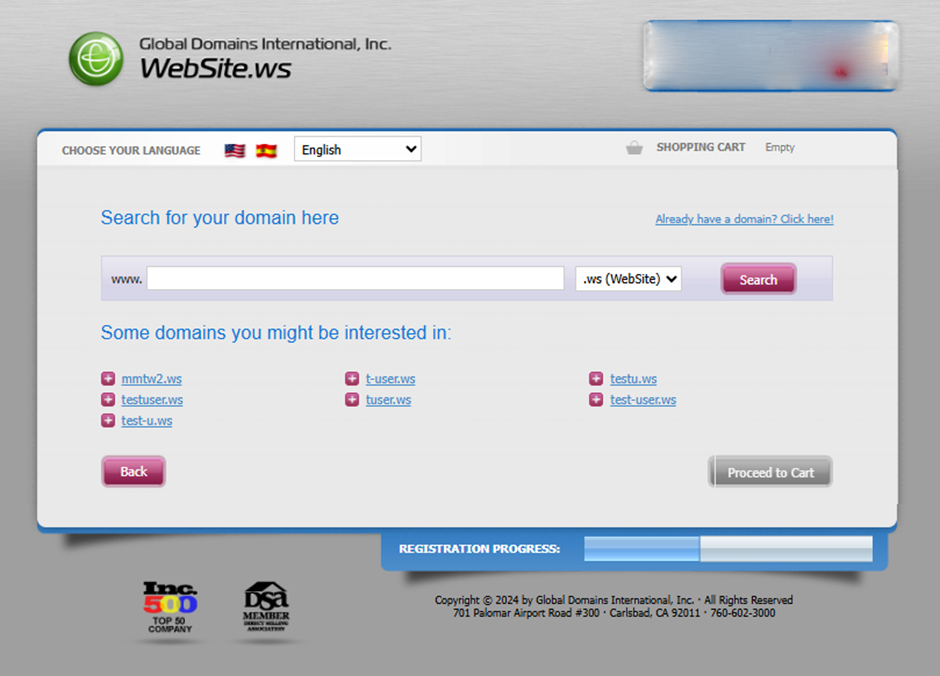940x676 pixels.
Task: Select the US flag for English
Action: pos(234,148)
